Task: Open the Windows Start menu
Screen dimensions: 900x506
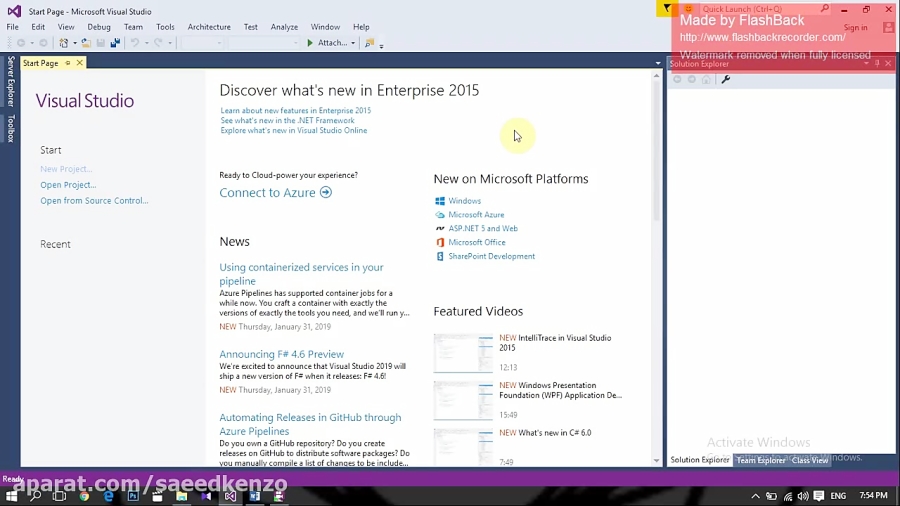Action: pos(11,496)
